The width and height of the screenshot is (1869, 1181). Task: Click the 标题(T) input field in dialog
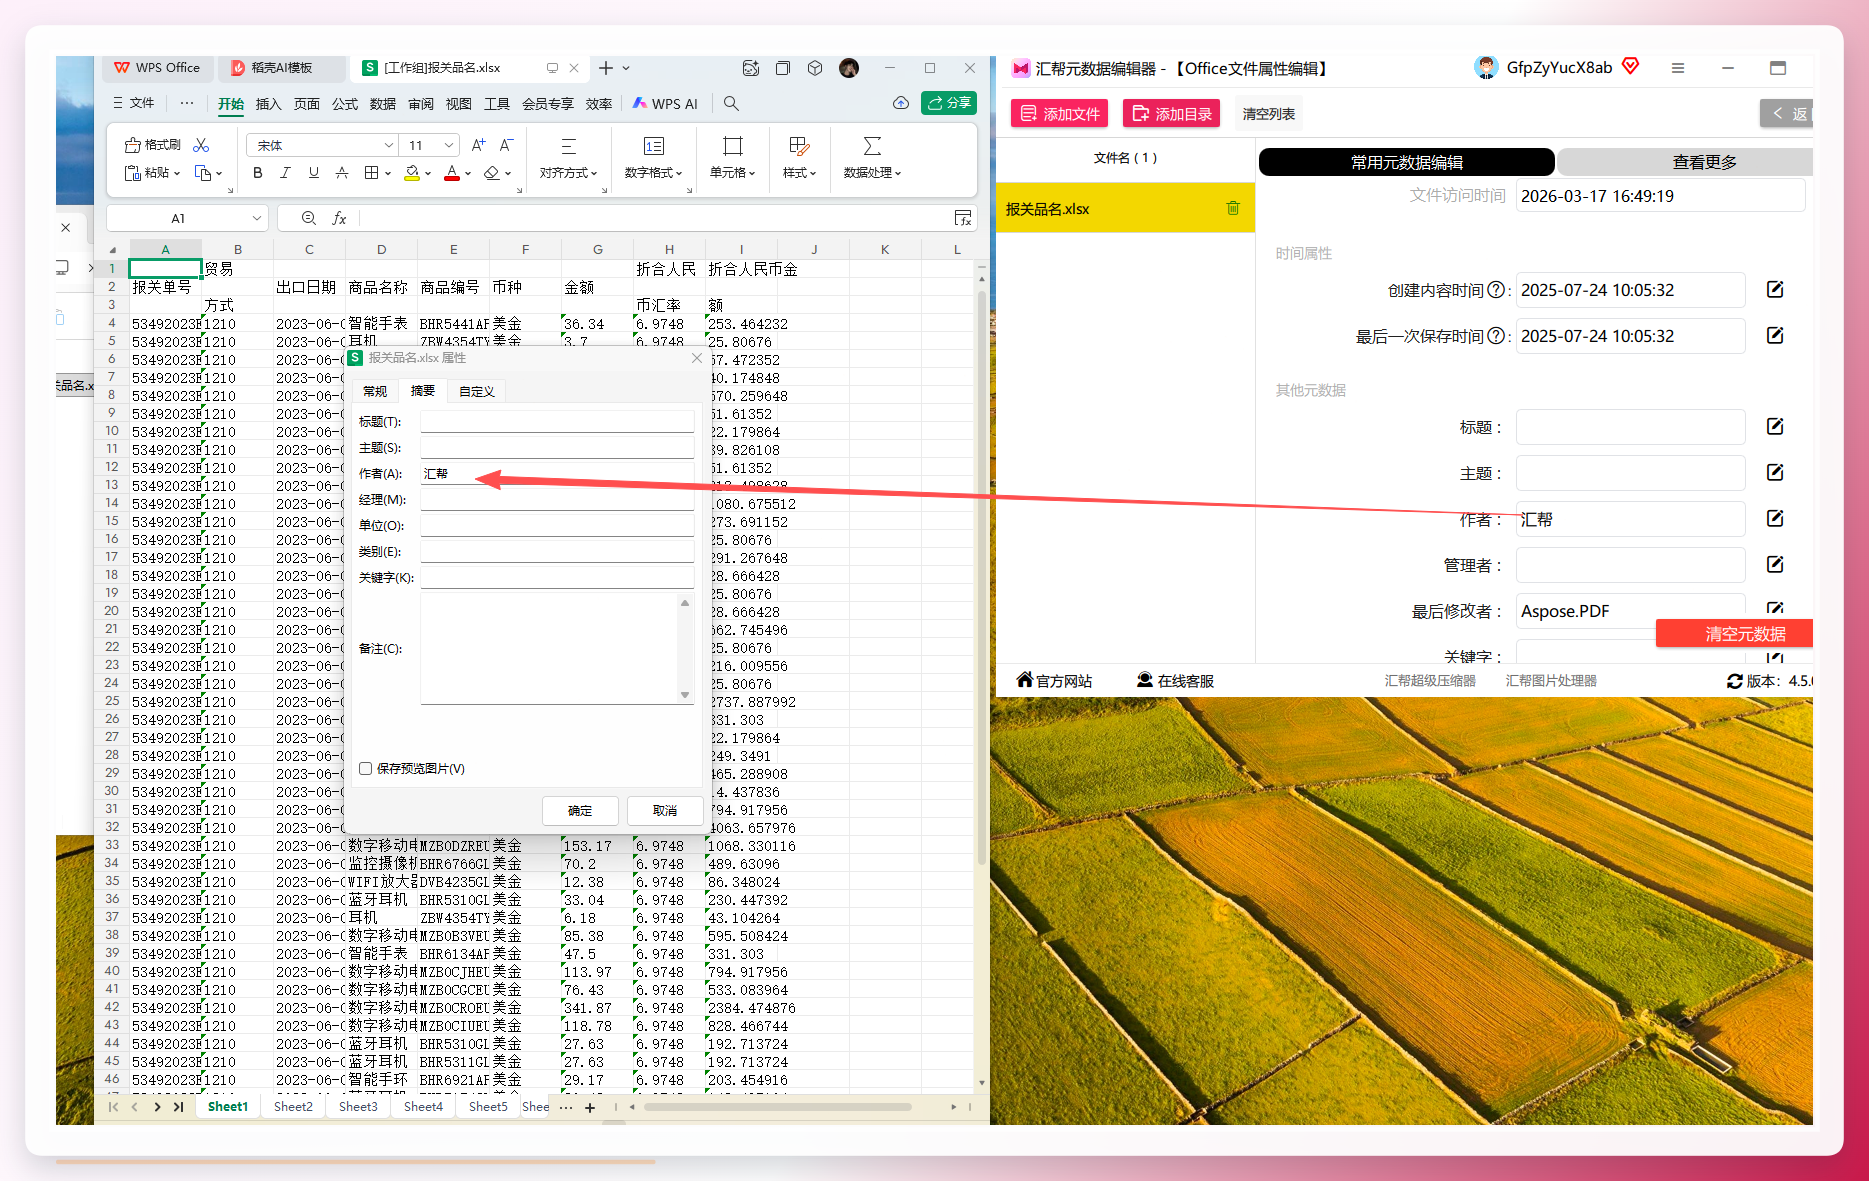(x=557, y=422)
